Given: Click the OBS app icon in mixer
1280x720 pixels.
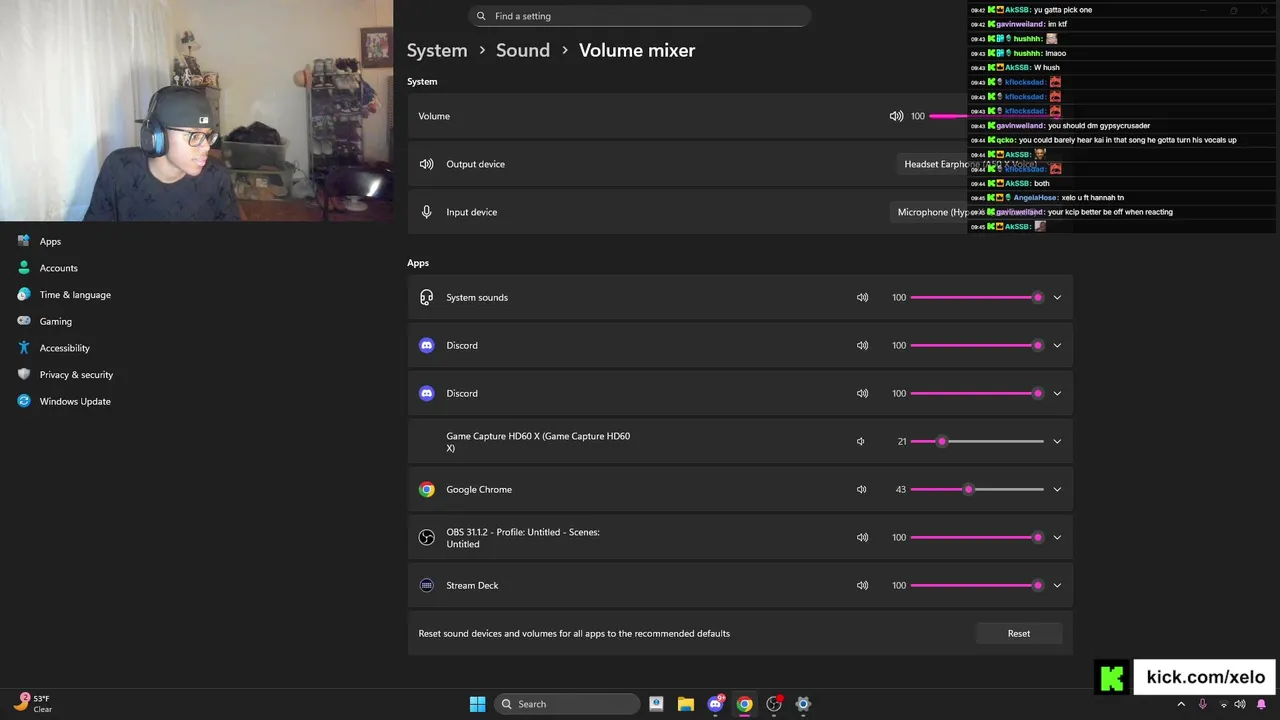Looking at the screenshot, I should point(427,537).
